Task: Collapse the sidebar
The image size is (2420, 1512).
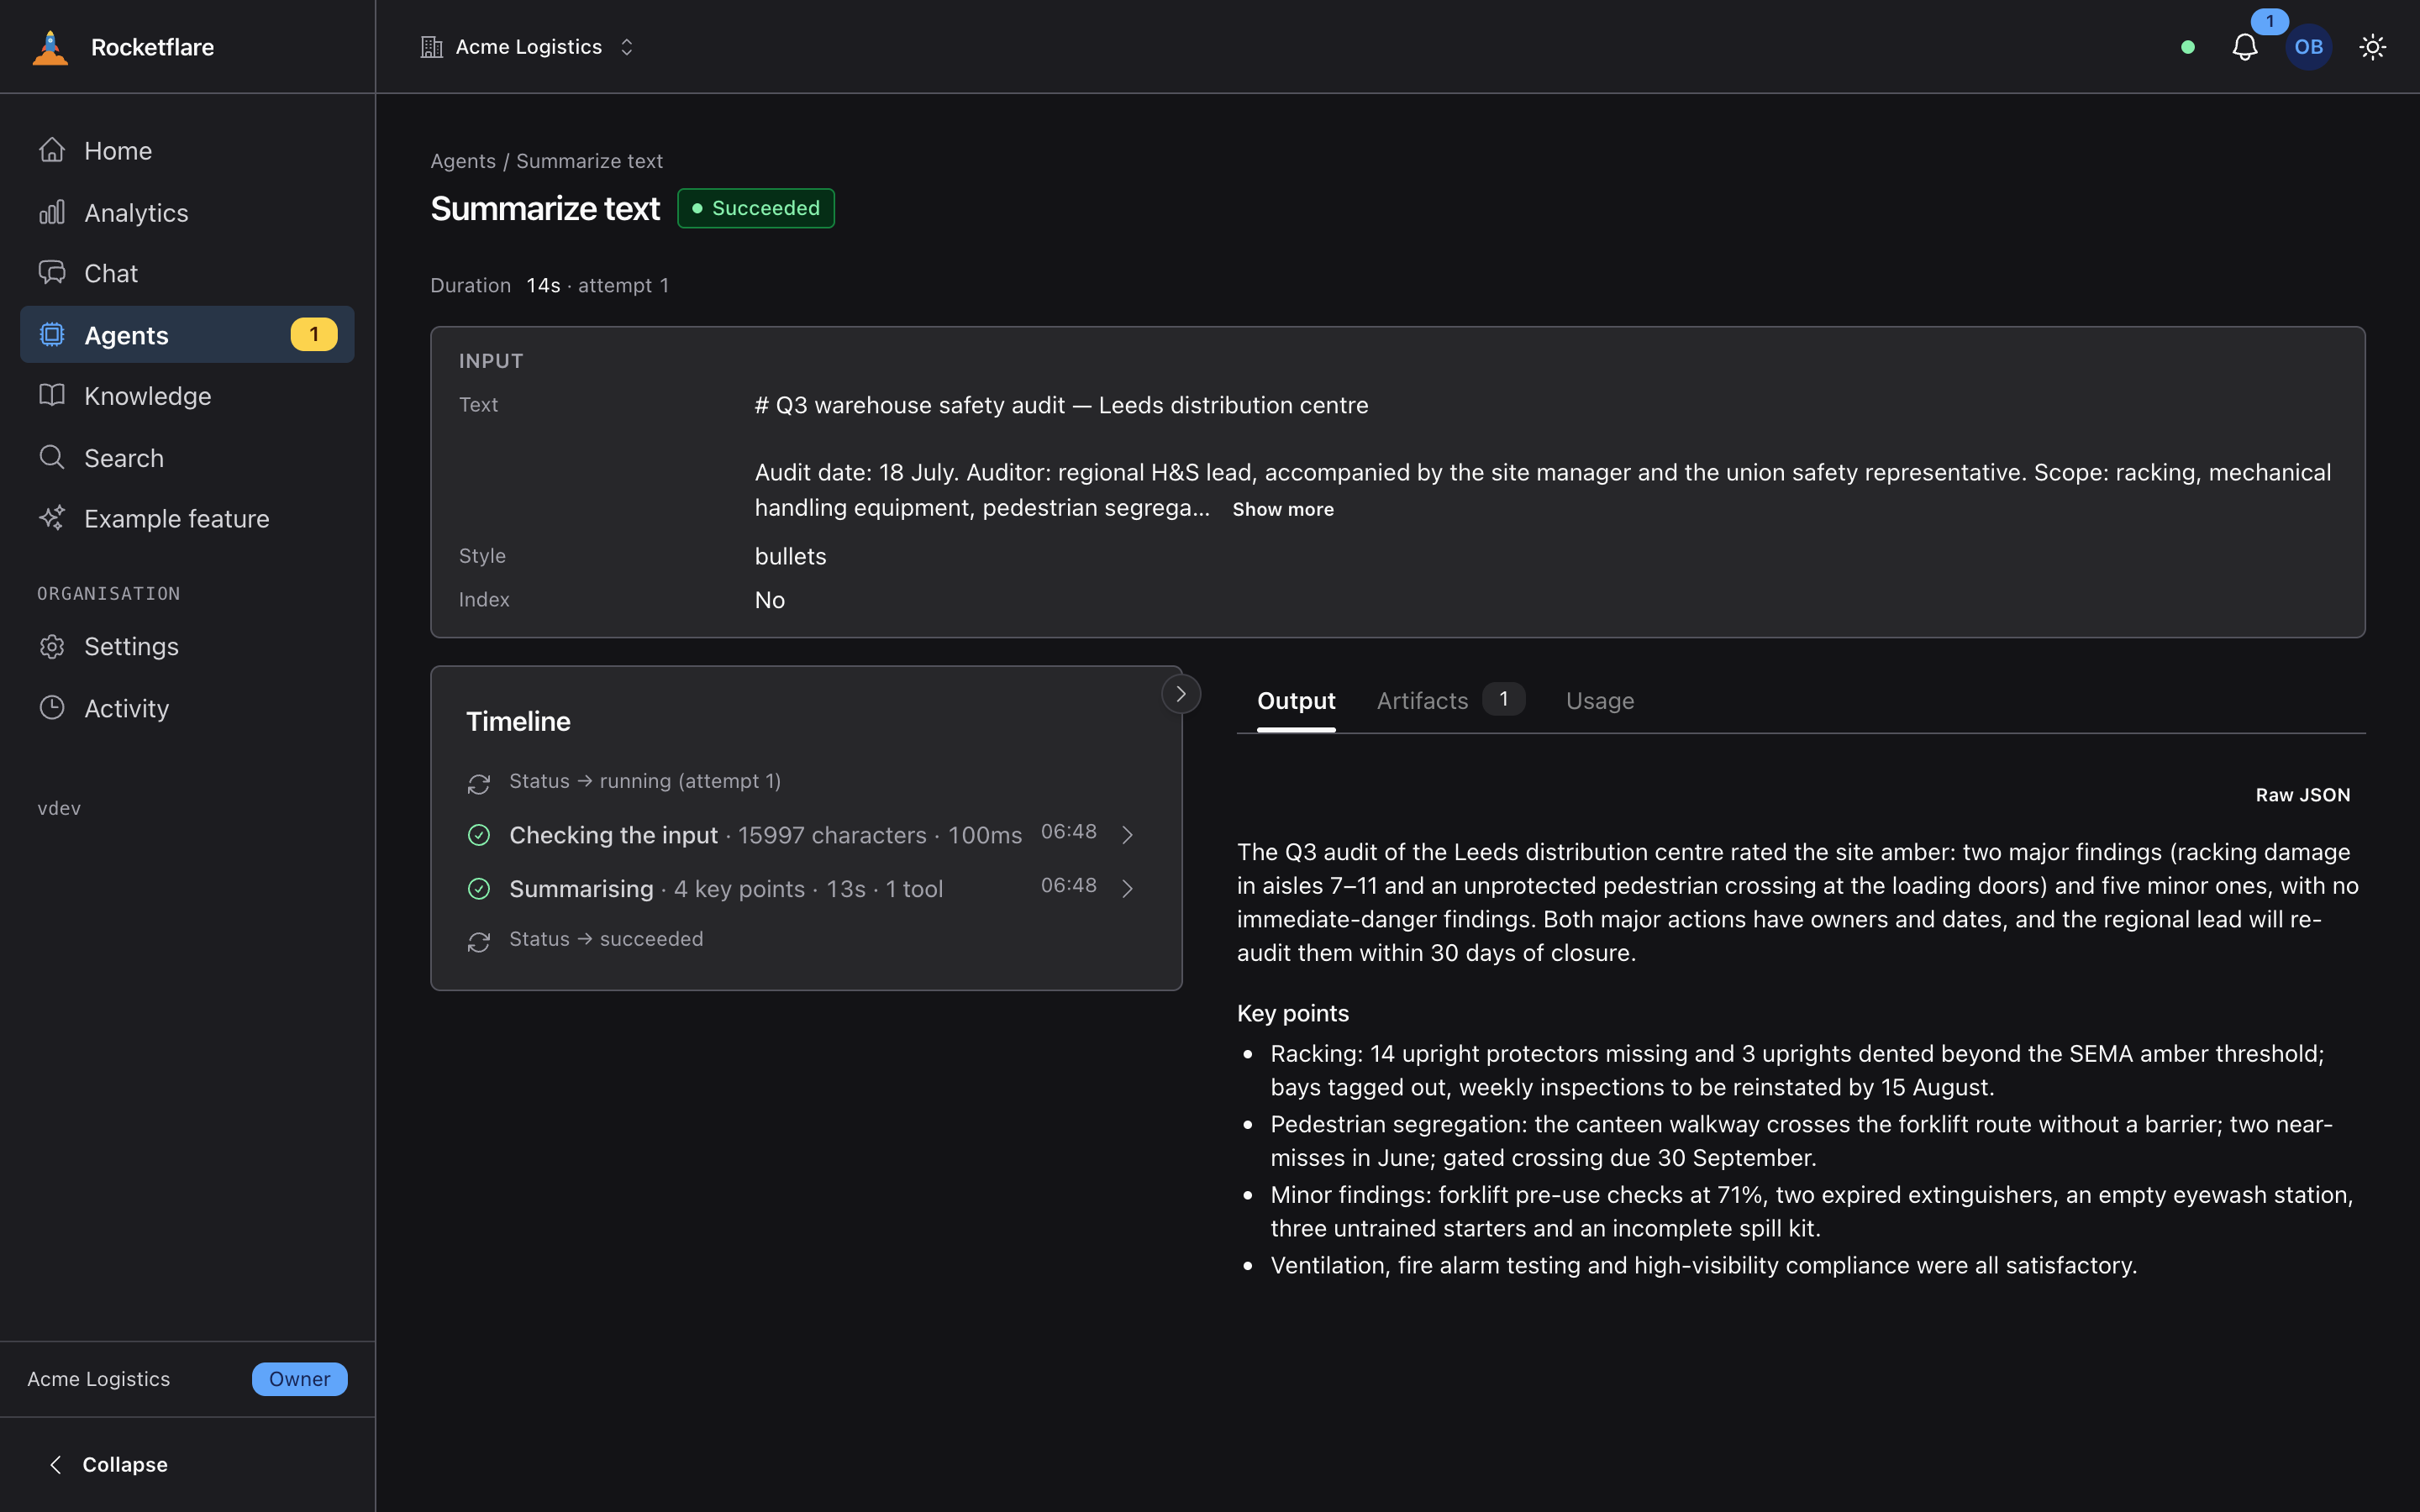Action: coord(108,1464)
